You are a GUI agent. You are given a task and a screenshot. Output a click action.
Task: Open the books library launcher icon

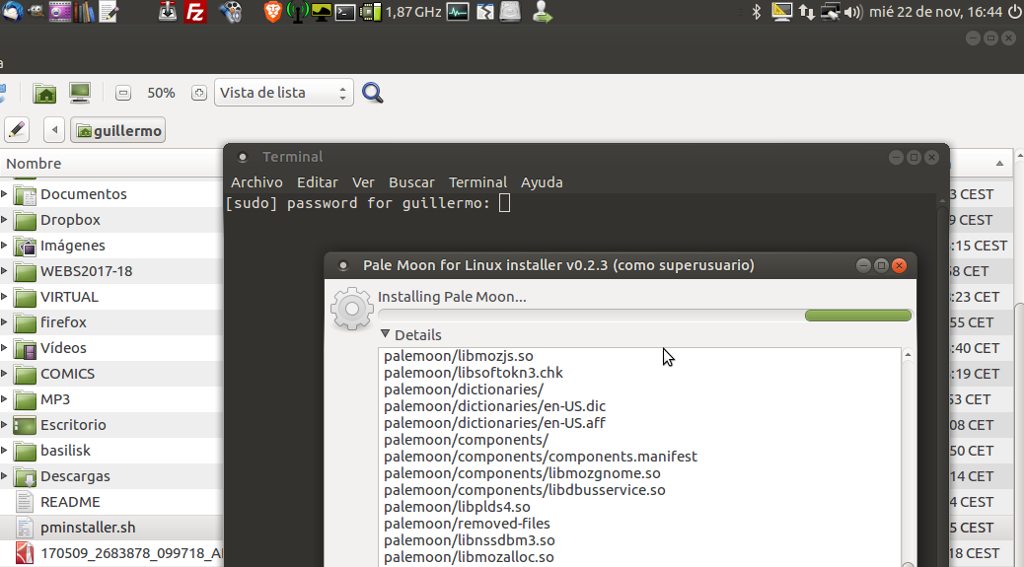[x=84, y=12]
